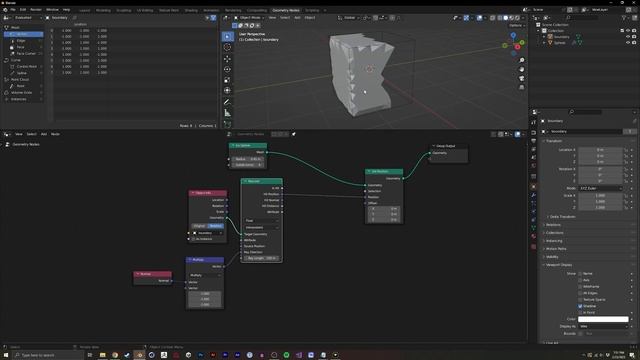Enable the All Edges checkbox
Image resolution: width=640 pixels, height=360 pixels.
[580, 293]
